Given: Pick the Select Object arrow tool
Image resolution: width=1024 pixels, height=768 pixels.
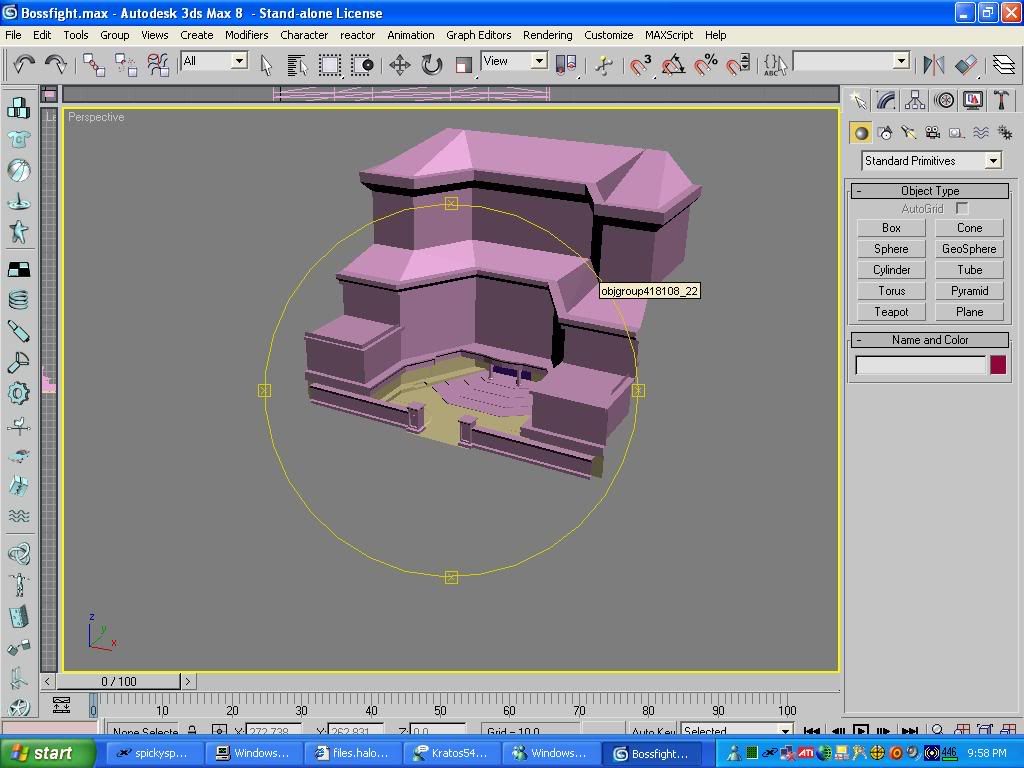Looking at the screenshot, I should 266,65.
